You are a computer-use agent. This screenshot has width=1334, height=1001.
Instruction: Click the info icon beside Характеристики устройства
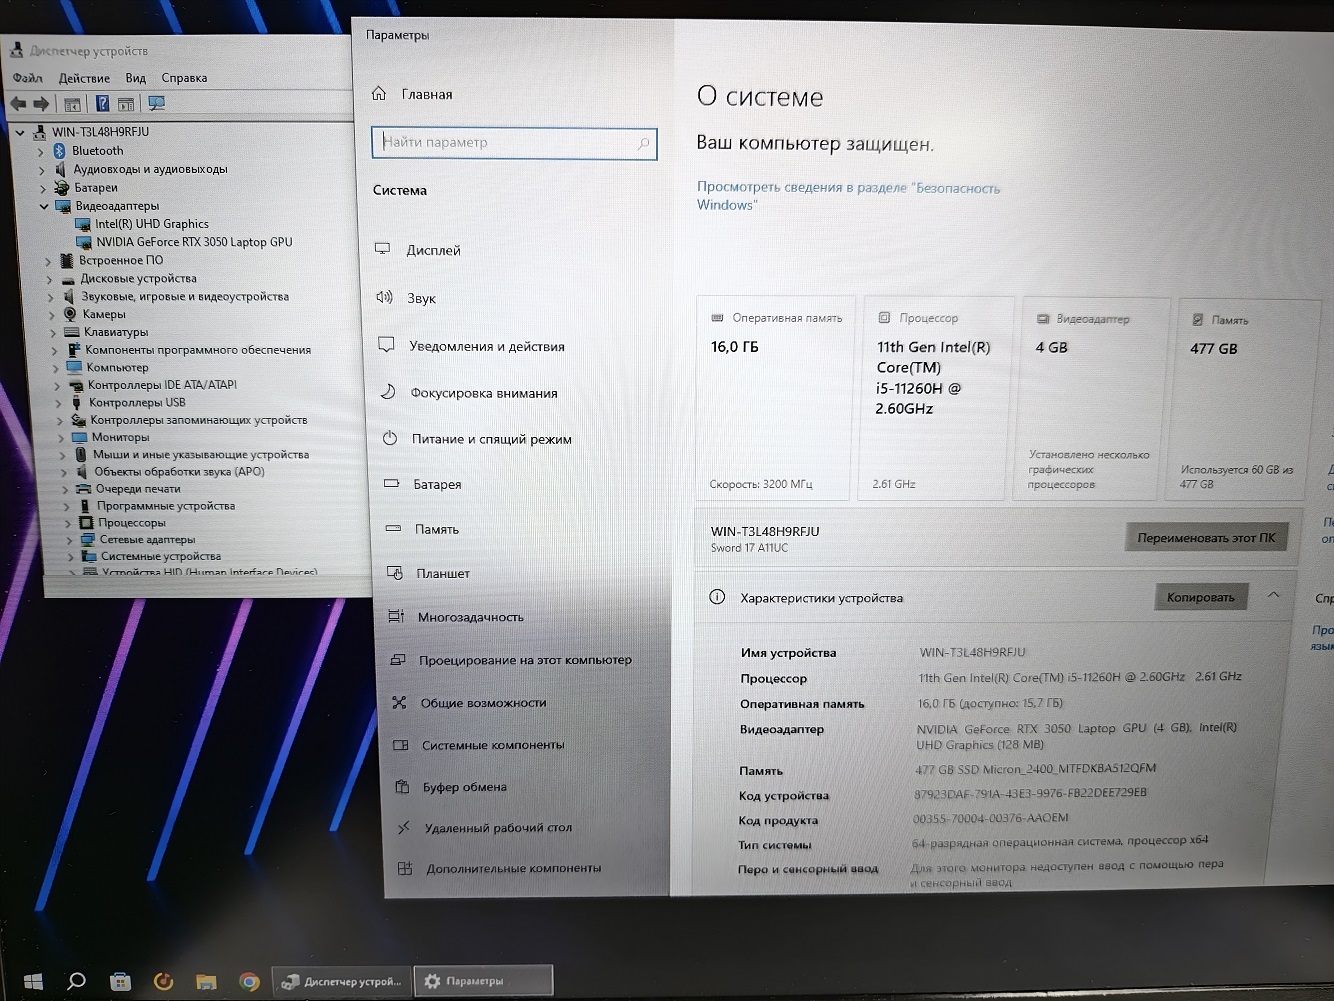(717, 597)
